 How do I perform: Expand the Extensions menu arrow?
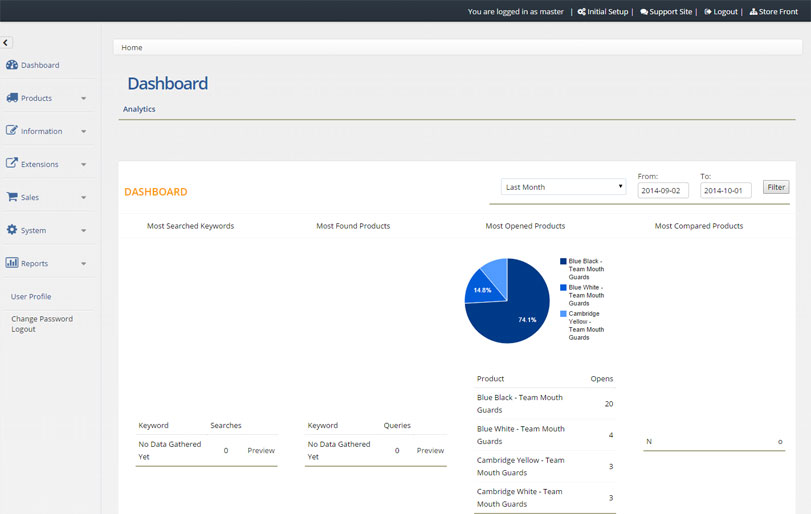[83, 164]
